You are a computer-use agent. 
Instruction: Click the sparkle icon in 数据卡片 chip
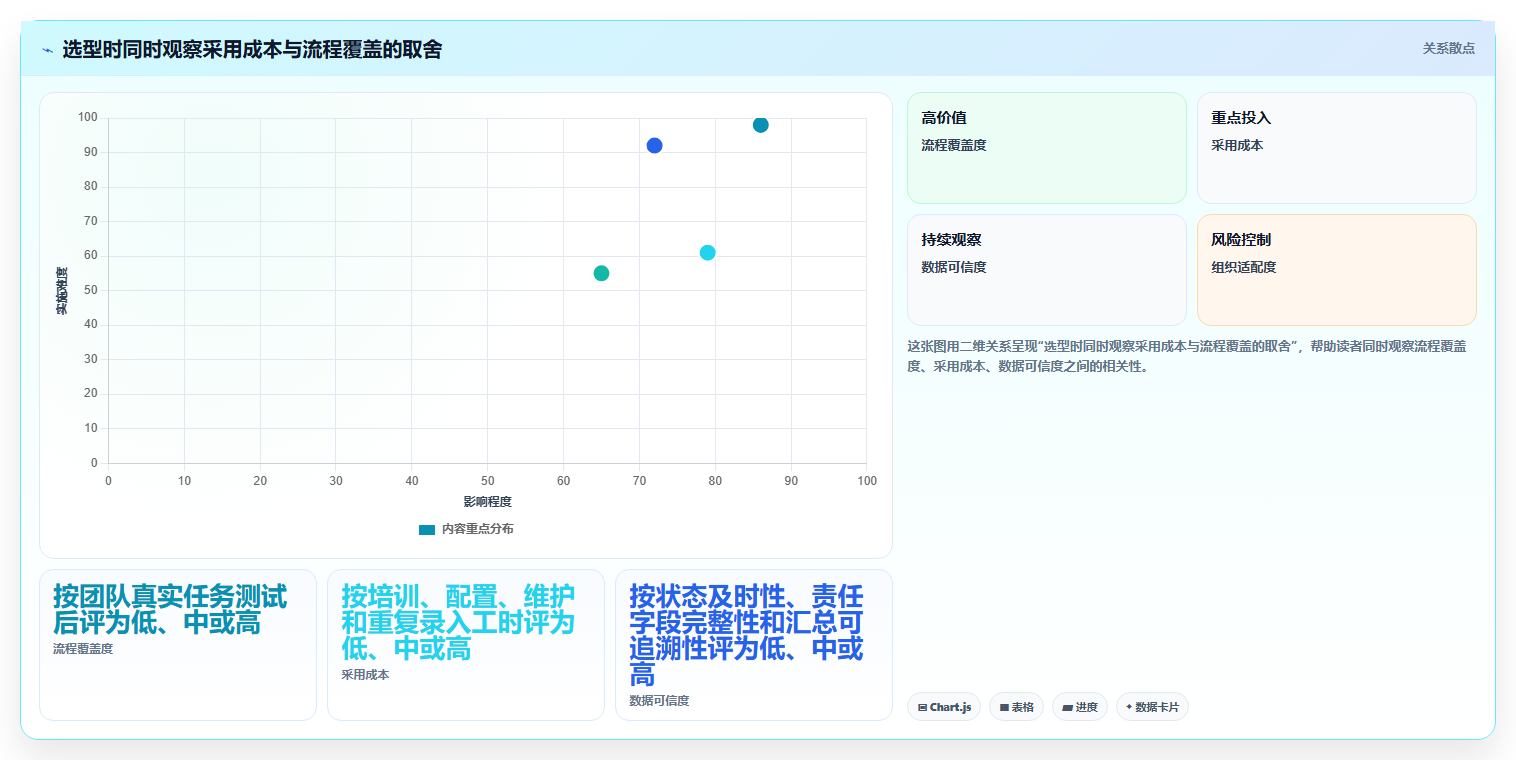(x=1129, y=706)
